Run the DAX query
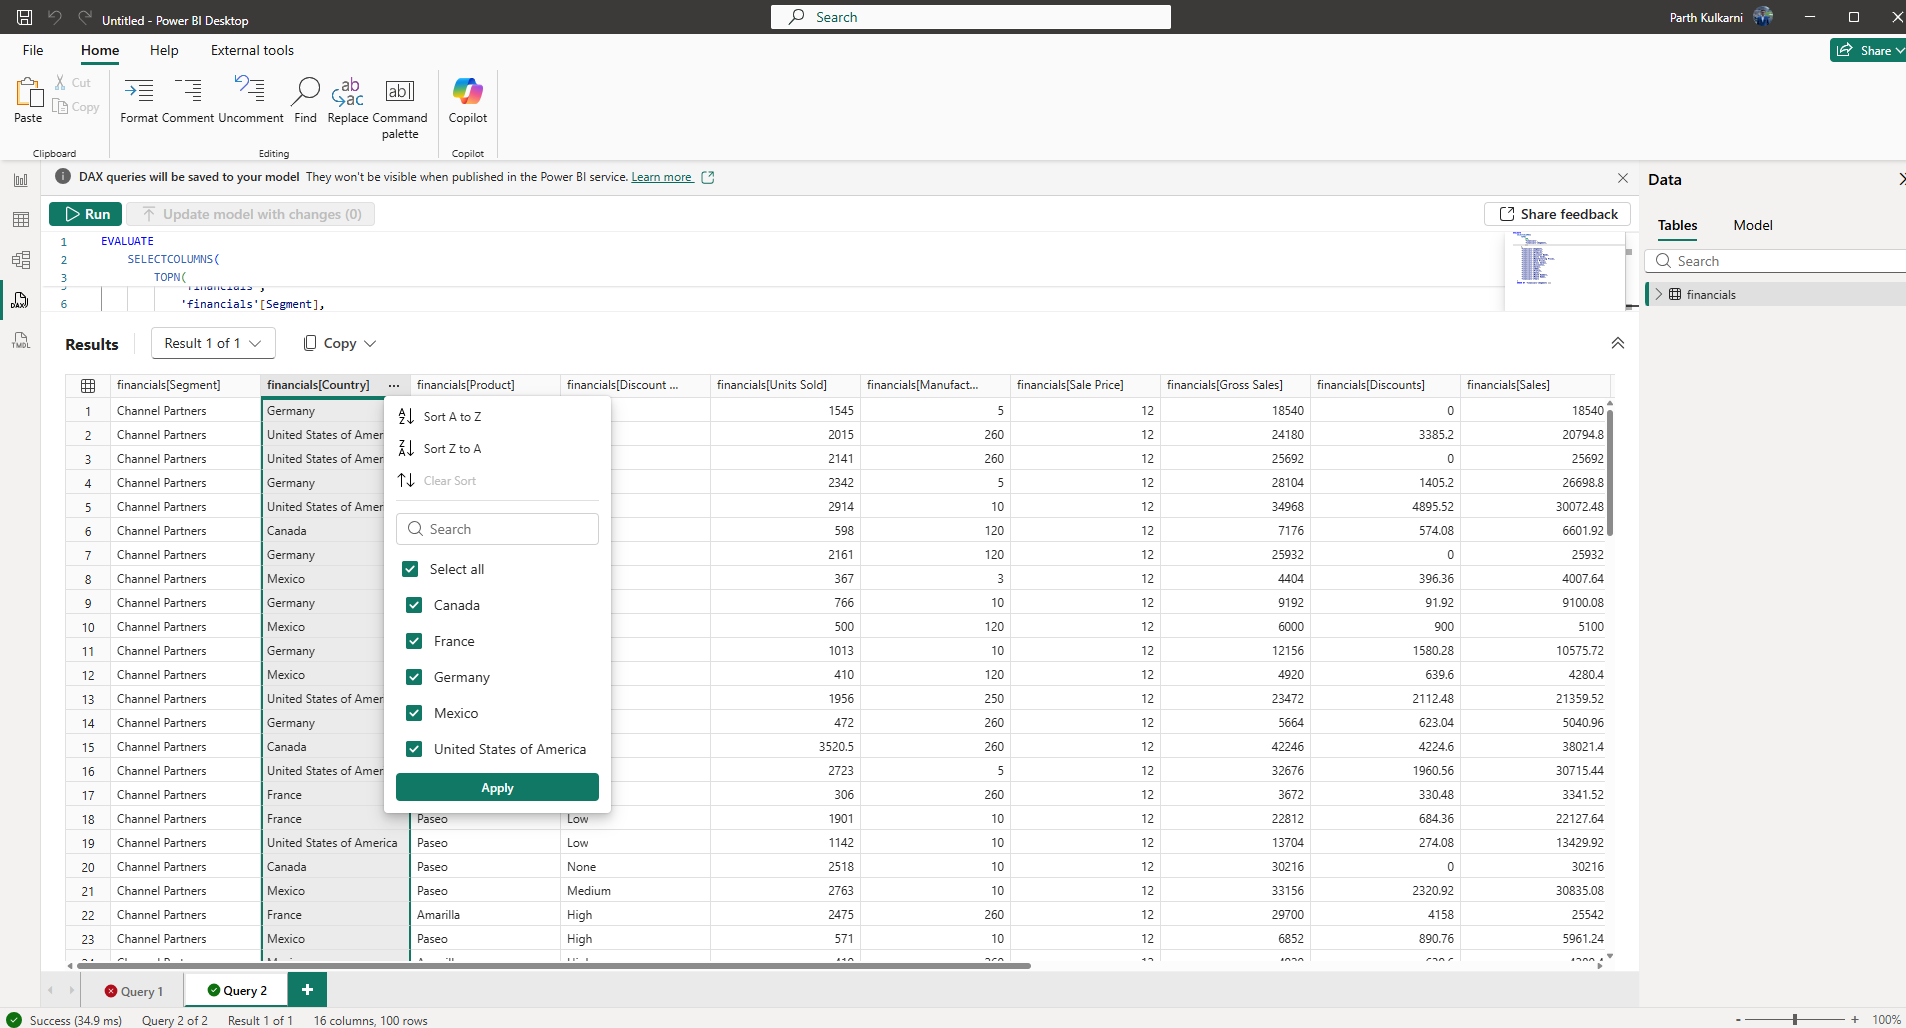Viewport: 1906px width, 1028px height. coord(86,214)
